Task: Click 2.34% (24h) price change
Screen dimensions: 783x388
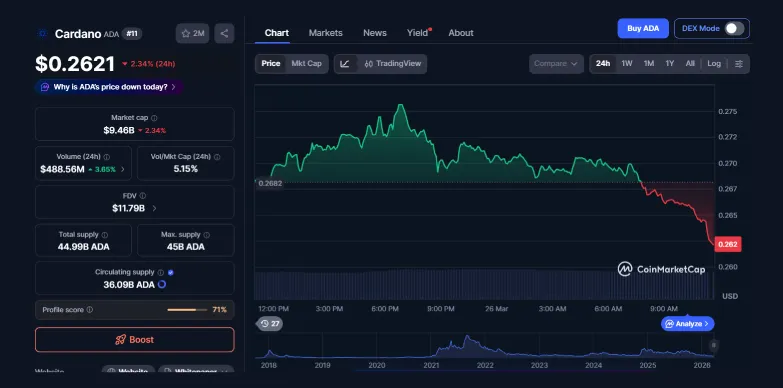Action: pyautogui.click(x=148, y=64)
